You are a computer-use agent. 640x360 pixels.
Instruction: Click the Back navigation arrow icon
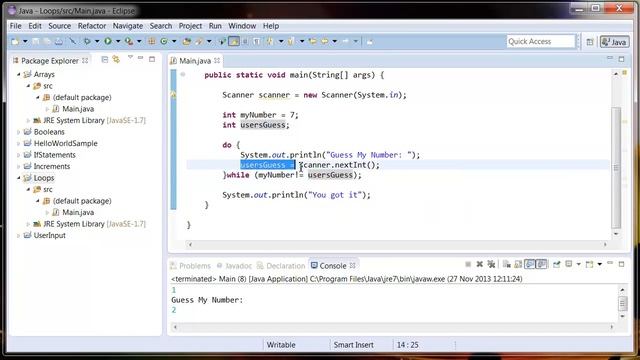point(324,42)
